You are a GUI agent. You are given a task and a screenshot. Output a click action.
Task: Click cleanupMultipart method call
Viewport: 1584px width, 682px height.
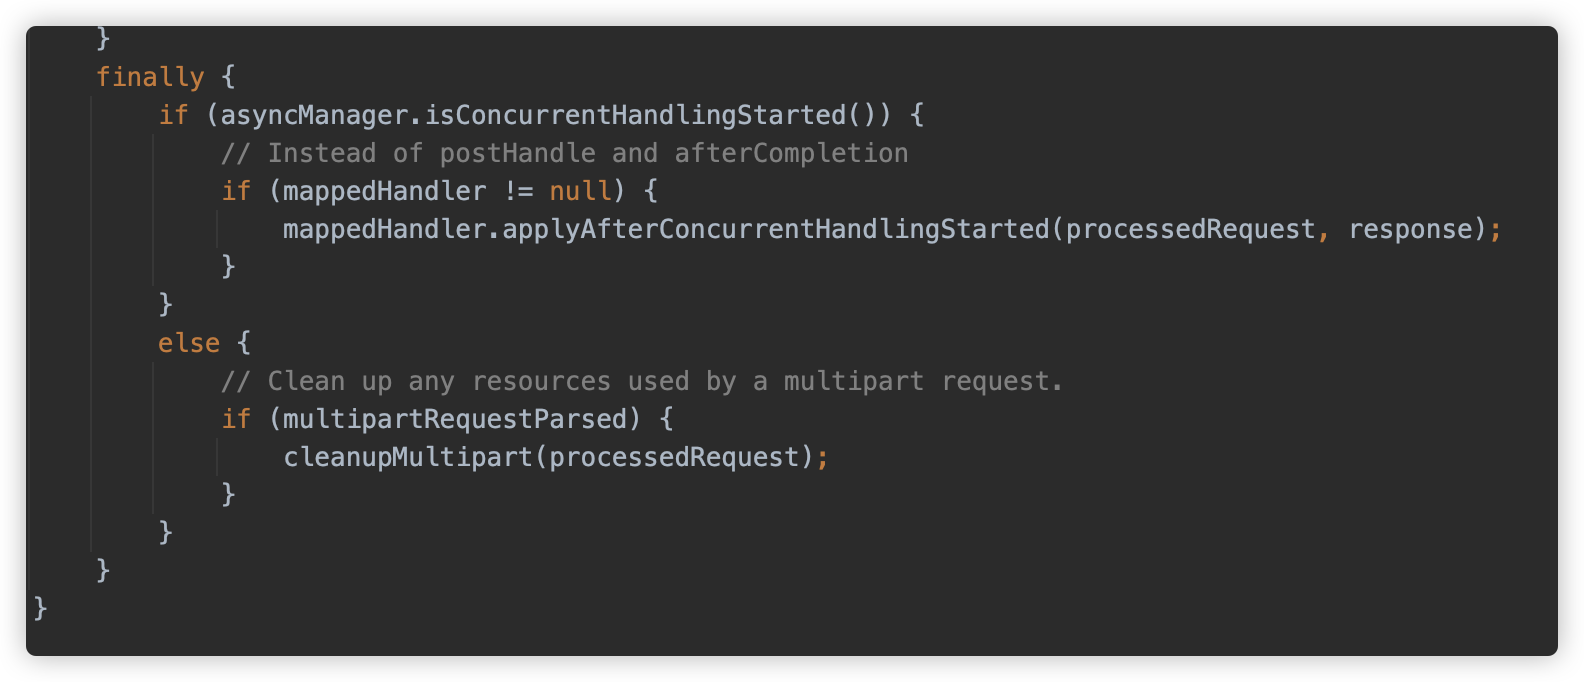pos(408,457)
